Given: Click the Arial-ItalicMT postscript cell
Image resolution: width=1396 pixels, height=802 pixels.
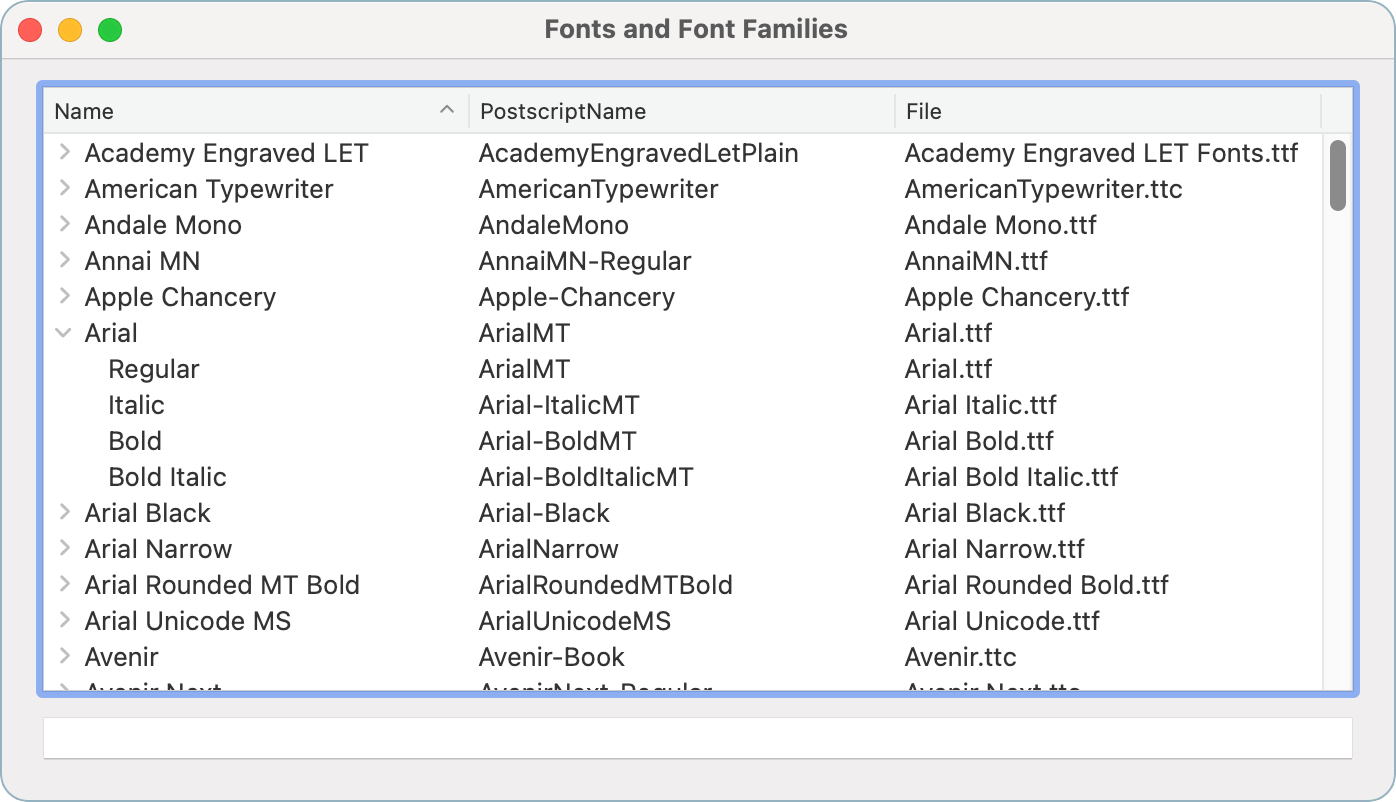Looking at the screenshot, I should pyautogui.click(x=559, y=405).
